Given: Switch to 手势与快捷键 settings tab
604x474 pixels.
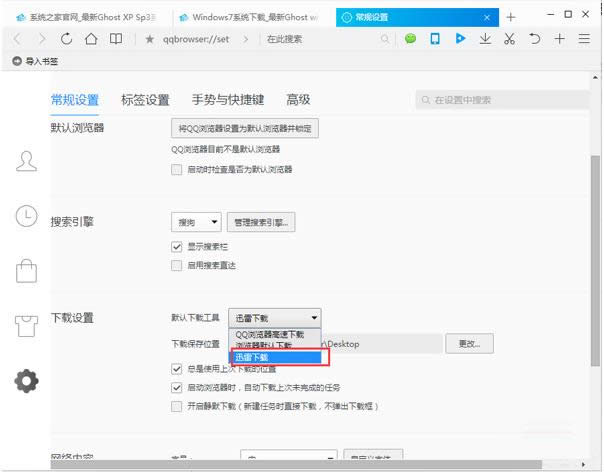Looking at the screenshot, I should coord(228,100).
